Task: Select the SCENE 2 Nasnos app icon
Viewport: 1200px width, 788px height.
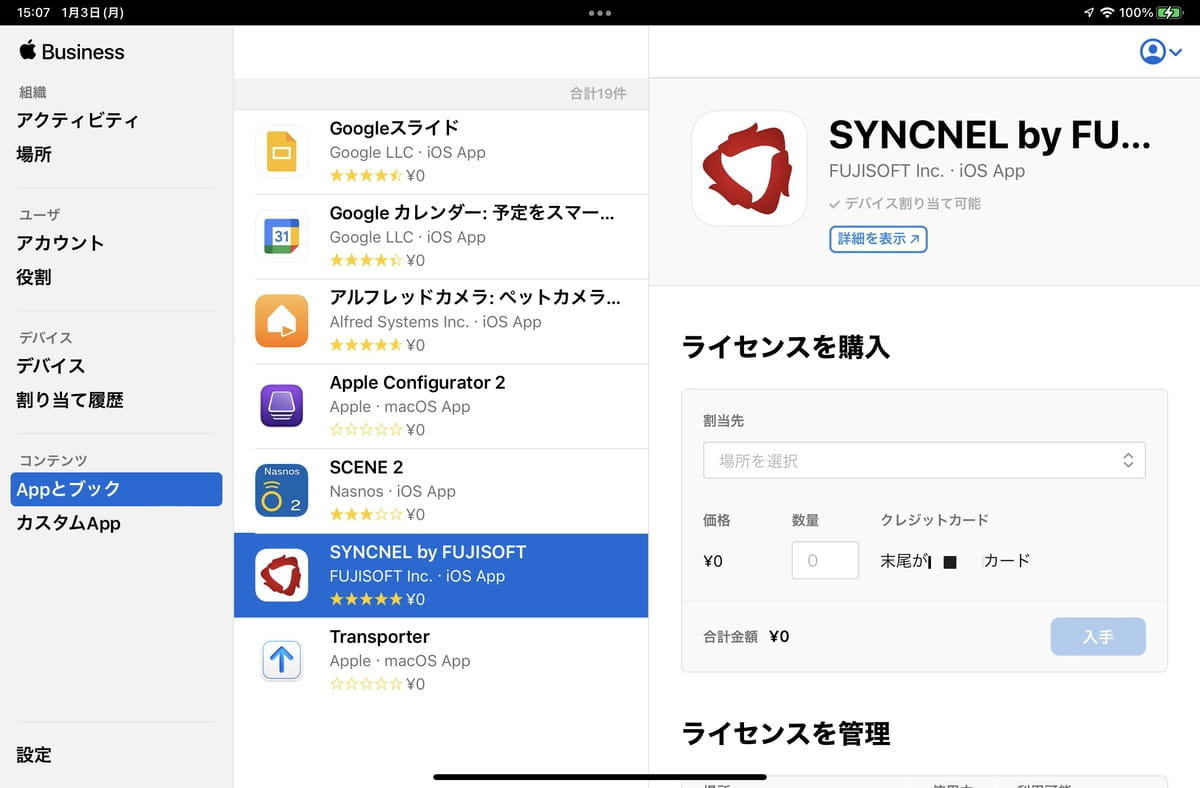Action: (282, 490)
